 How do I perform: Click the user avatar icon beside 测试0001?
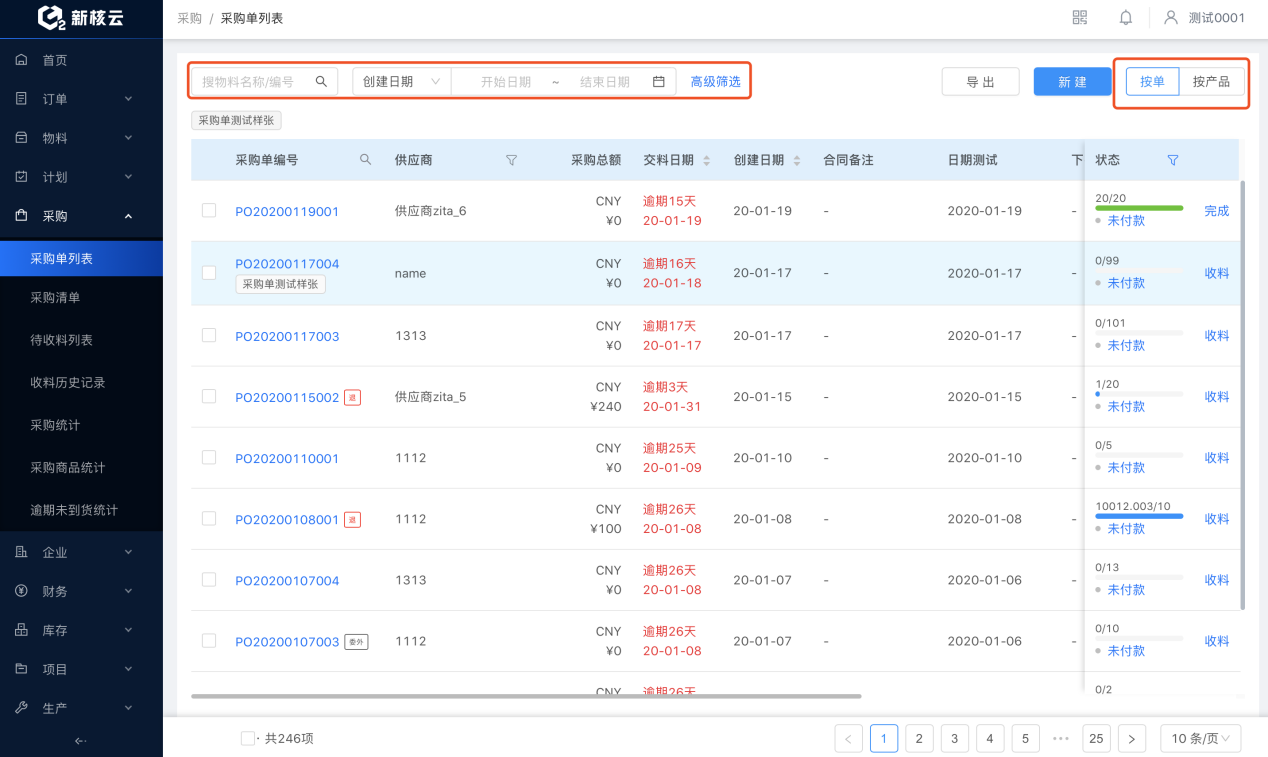pyautogui.click(x=1171, y=18)
